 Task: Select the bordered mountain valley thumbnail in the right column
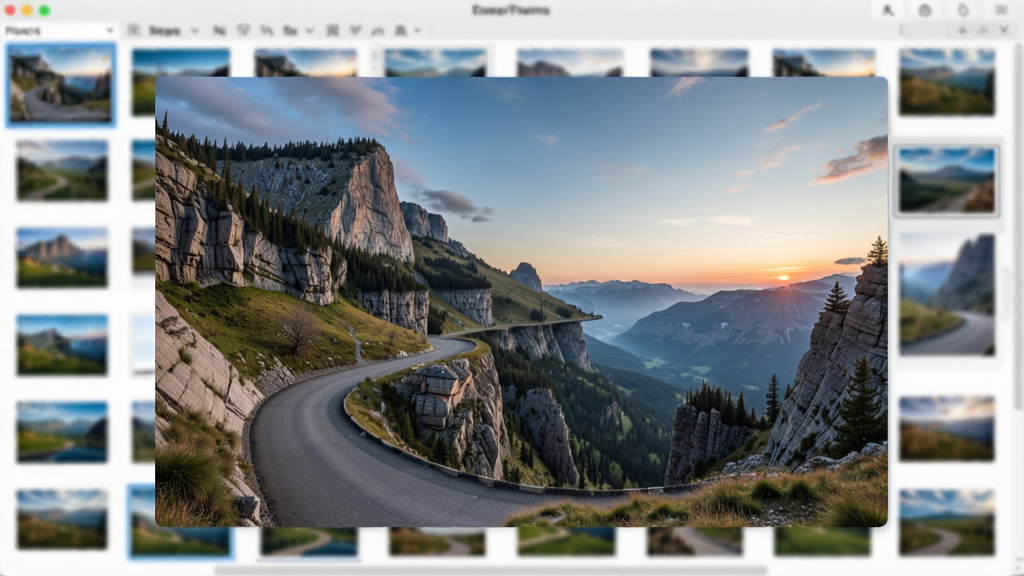point(947,180)
